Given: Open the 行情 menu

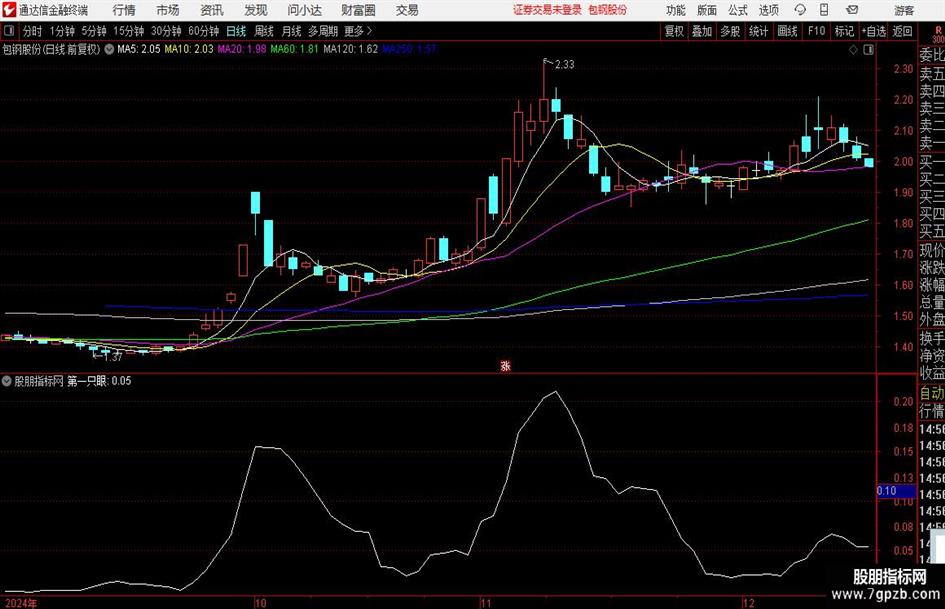Looking at the screenshot, I should (124, 10).
